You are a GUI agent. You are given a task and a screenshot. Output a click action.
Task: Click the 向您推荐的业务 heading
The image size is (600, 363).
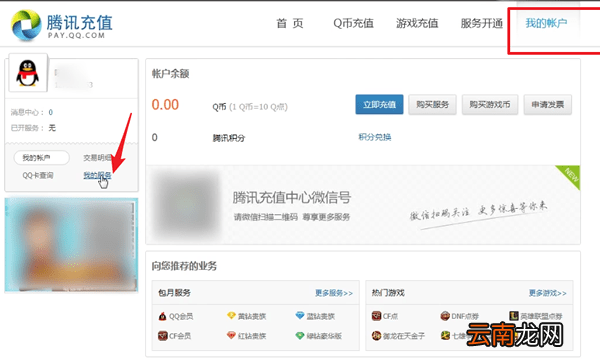coord(184,266)
